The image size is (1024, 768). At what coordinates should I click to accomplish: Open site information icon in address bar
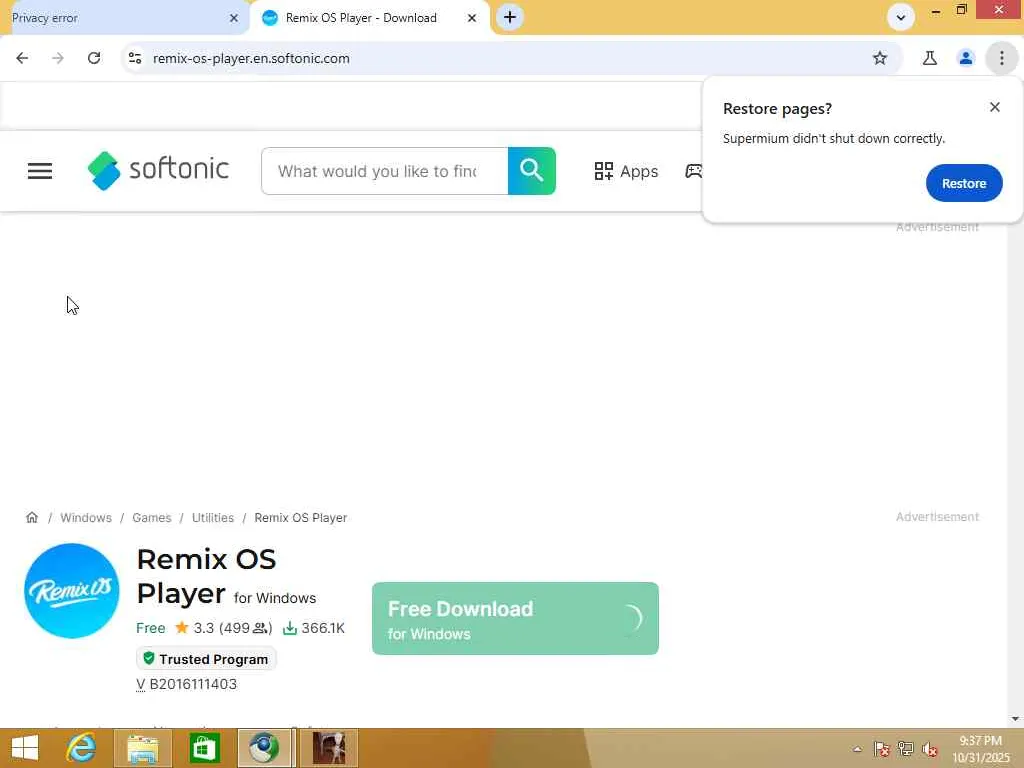tap(135, 58)
